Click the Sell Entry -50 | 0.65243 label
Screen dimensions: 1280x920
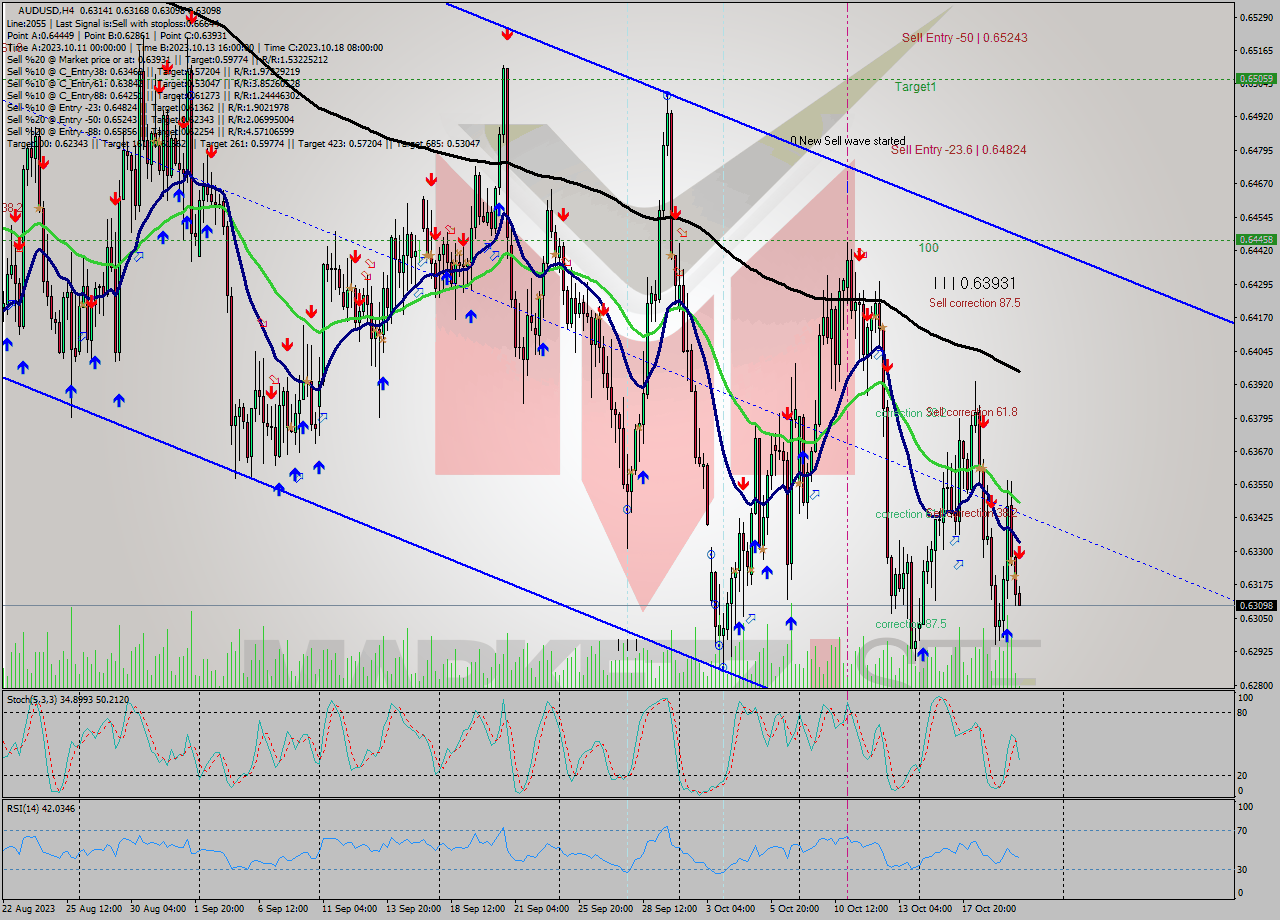point(964,37)
